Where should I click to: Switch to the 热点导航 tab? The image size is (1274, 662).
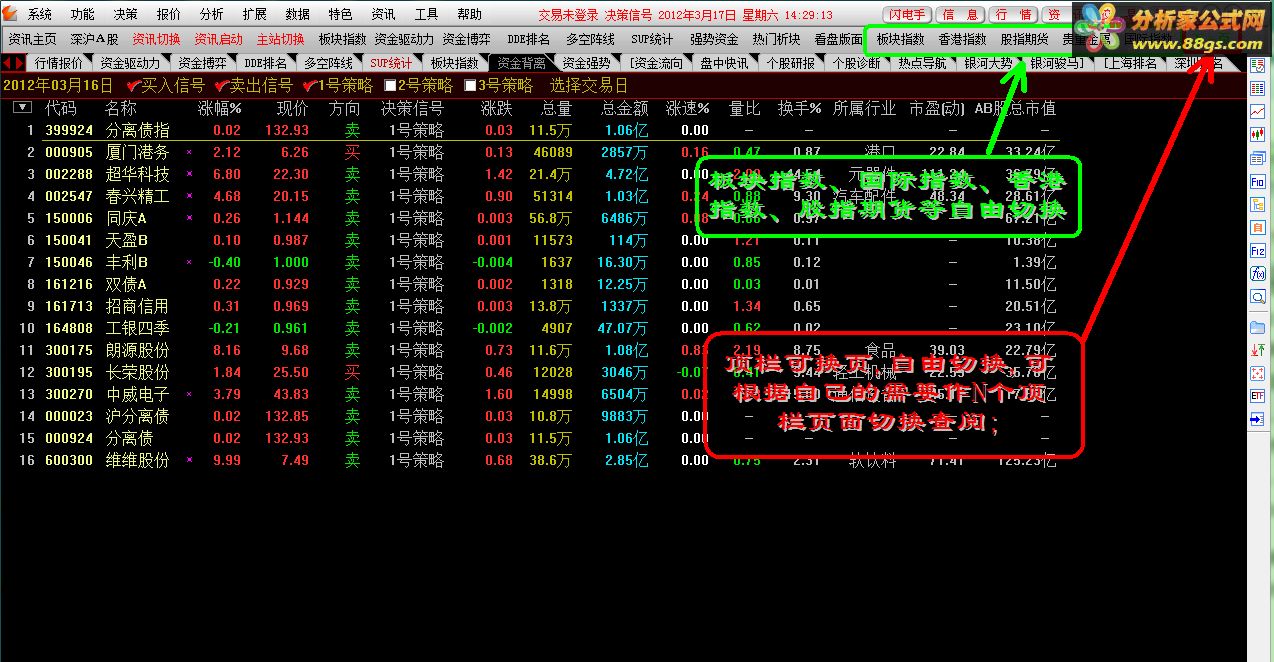922,63
